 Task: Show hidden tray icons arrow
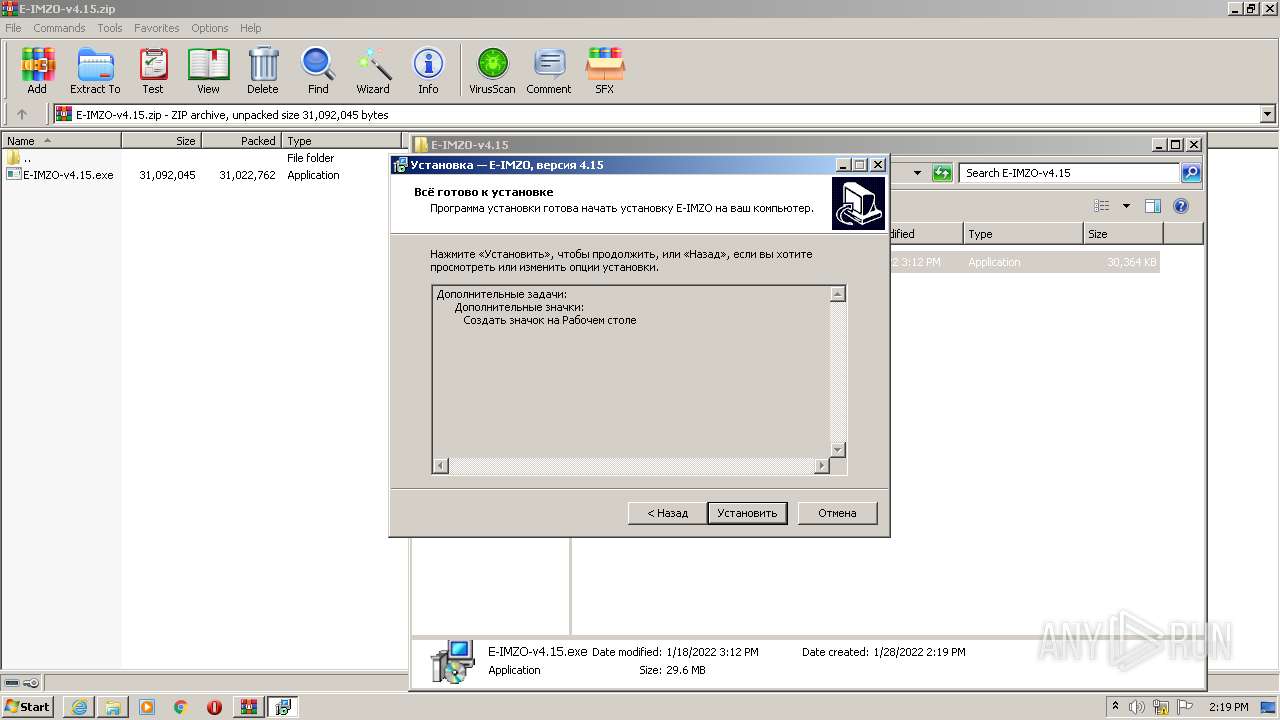(x=1115, y=707)
